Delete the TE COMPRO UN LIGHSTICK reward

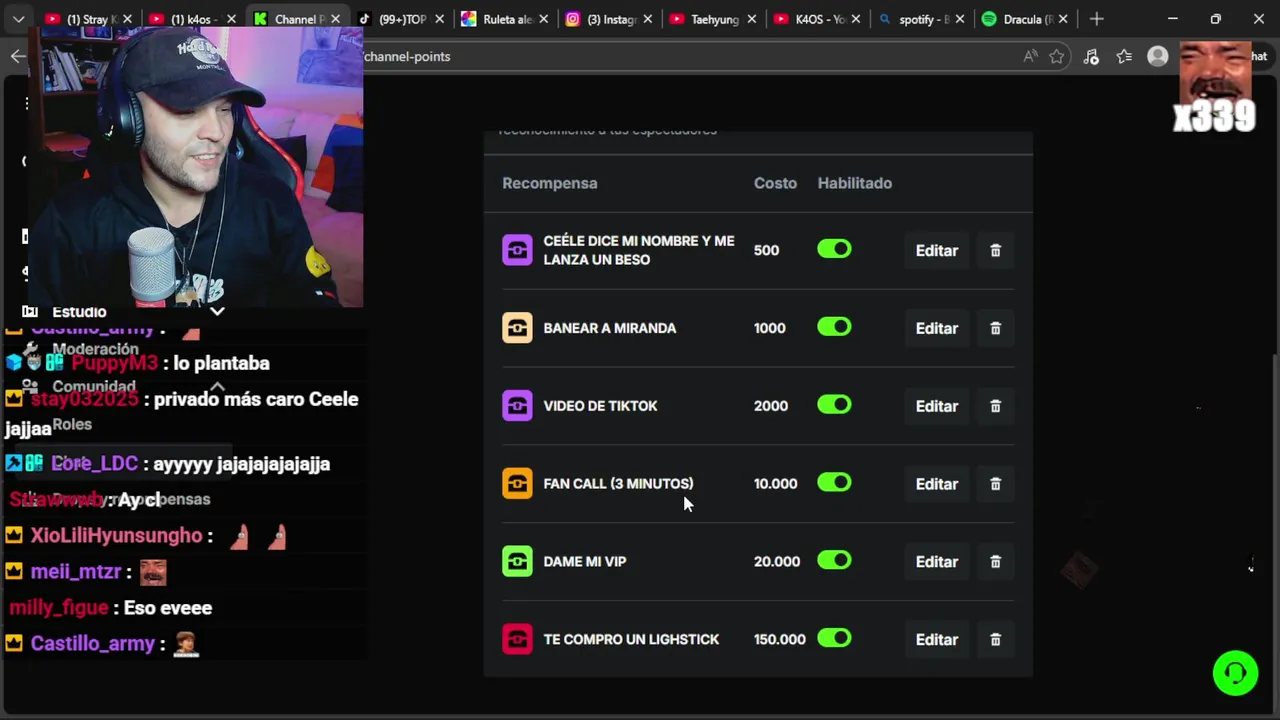coord(995,640)
